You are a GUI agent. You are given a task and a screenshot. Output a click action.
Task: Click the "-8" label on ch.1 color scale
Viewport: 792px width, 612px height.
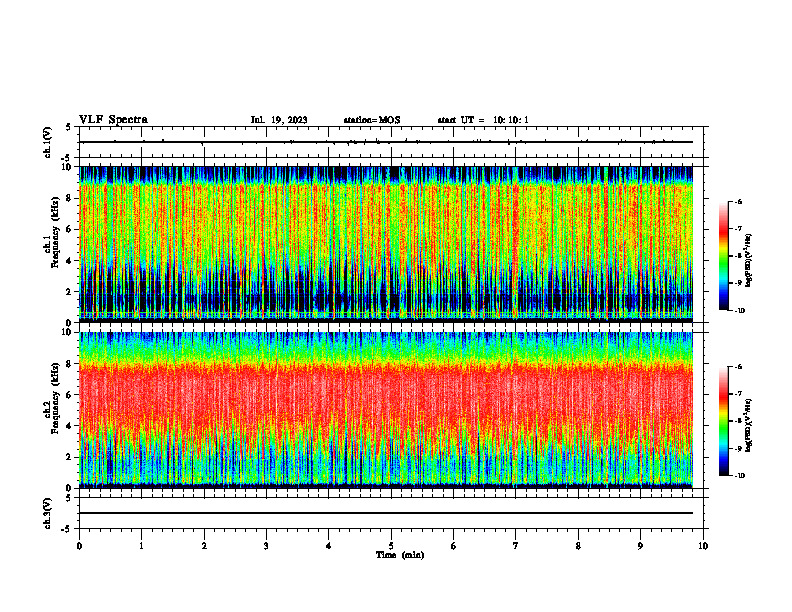738,256
